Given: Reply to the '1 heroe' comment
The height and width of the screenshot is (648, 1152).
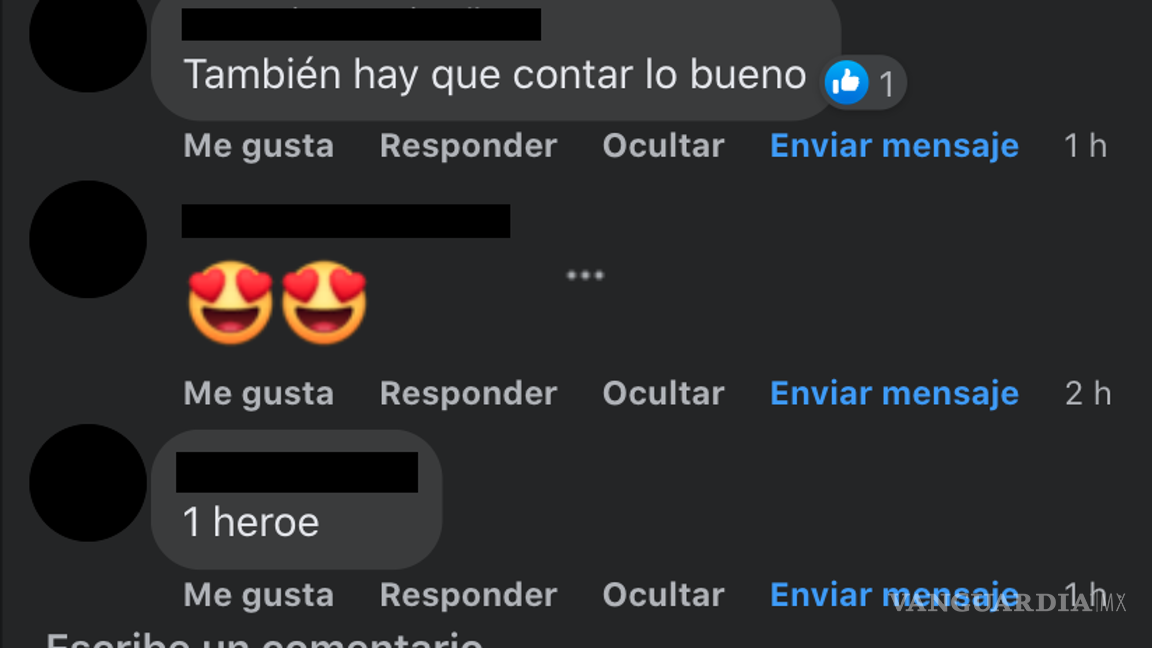Looking at the screenshot, I should 468,594.
